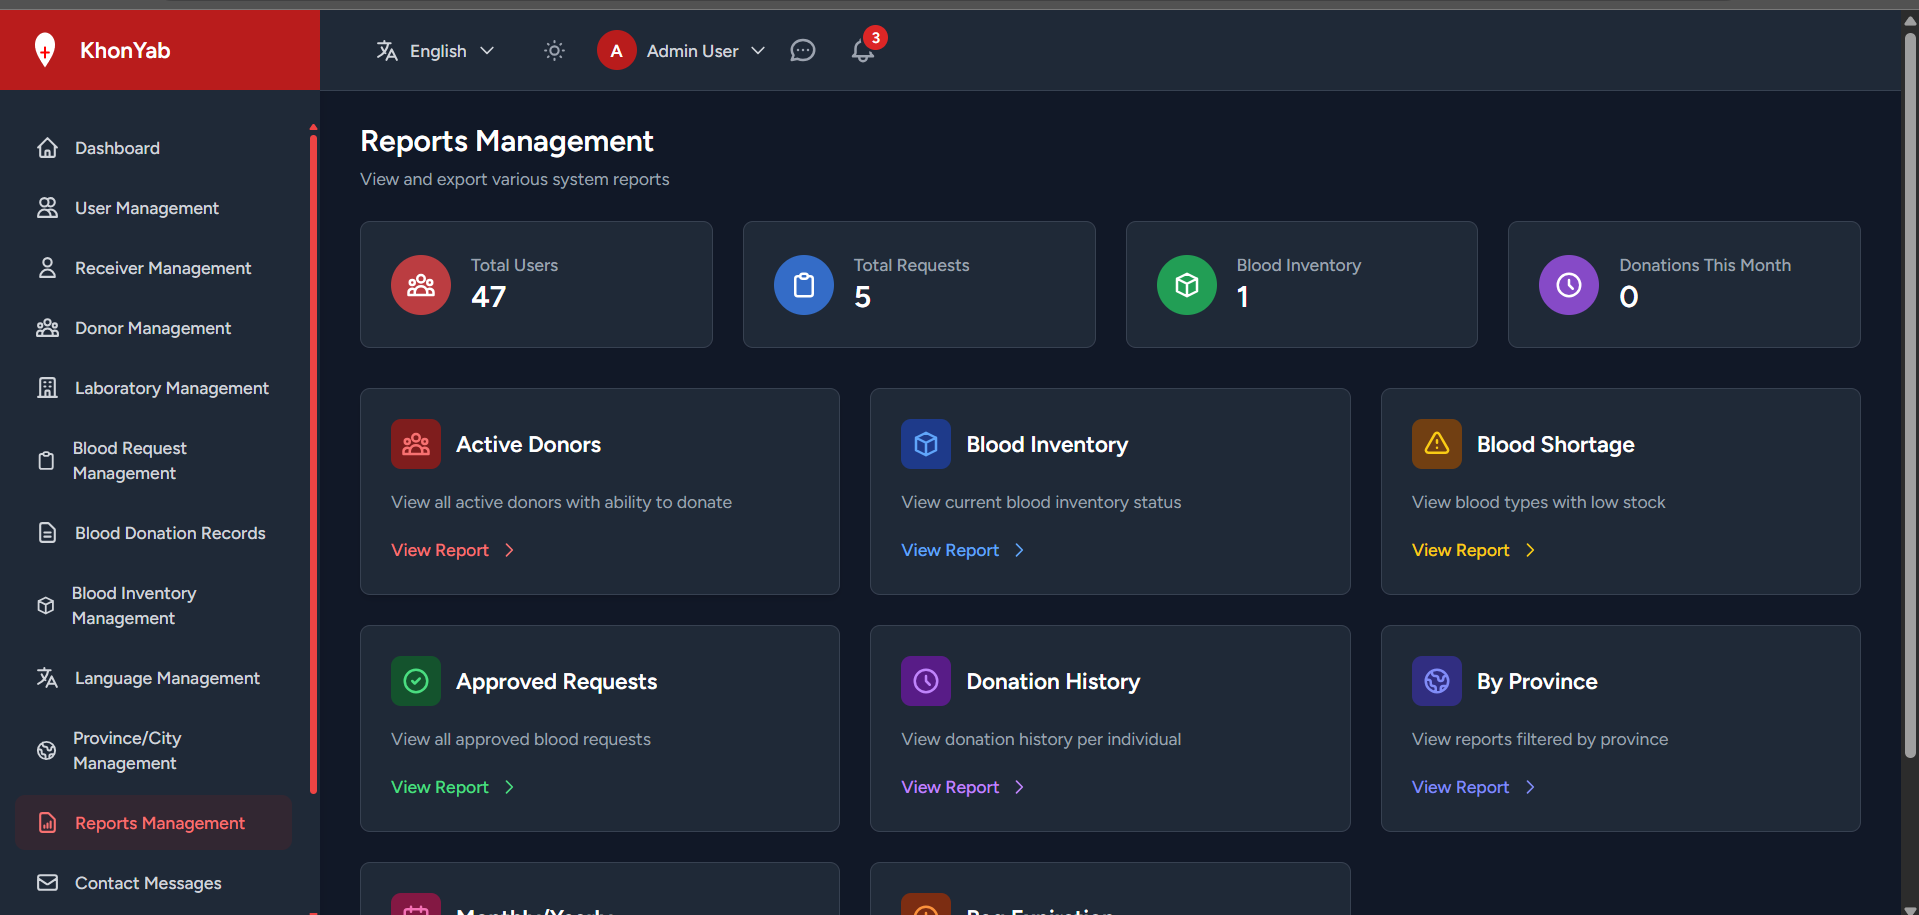The image size is (1919, 915).
Task: Click the red sidebar scrollbar thumb
Action: pyautogui.click(x=313, y=464)
